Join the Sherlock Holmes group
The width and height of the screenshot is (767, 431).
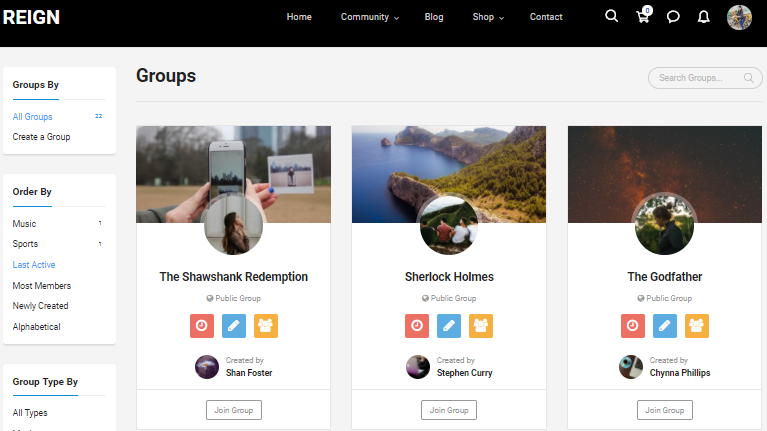click(449, 410)
